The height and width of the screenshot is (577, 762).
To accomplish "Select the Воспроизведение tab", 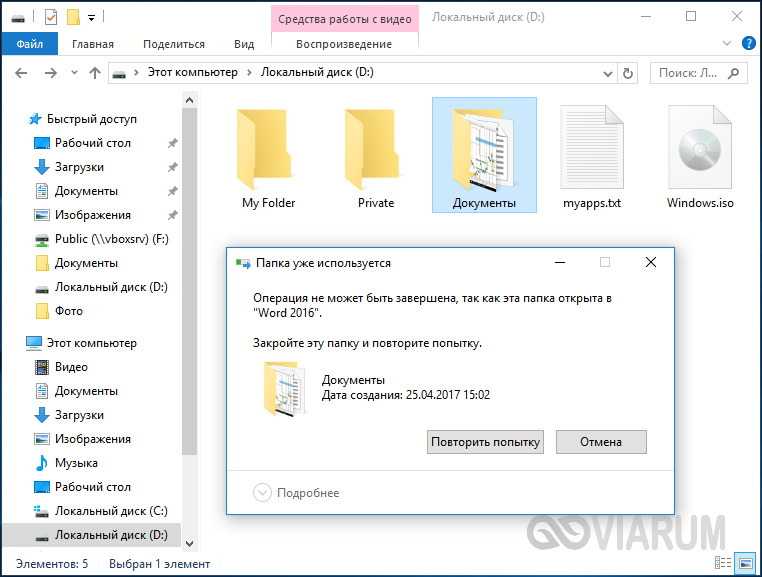I will tap(344, 44).
